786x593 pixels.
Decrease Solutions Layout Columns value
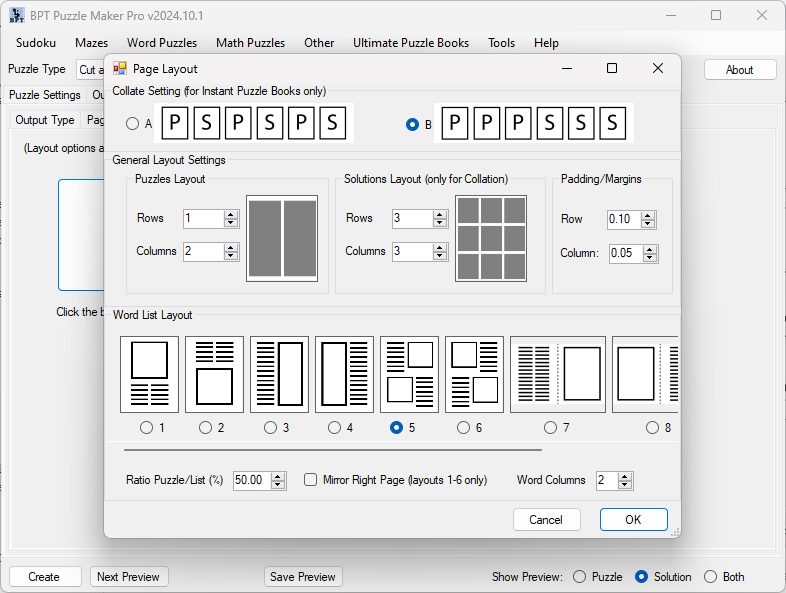[x=440, y=256]
